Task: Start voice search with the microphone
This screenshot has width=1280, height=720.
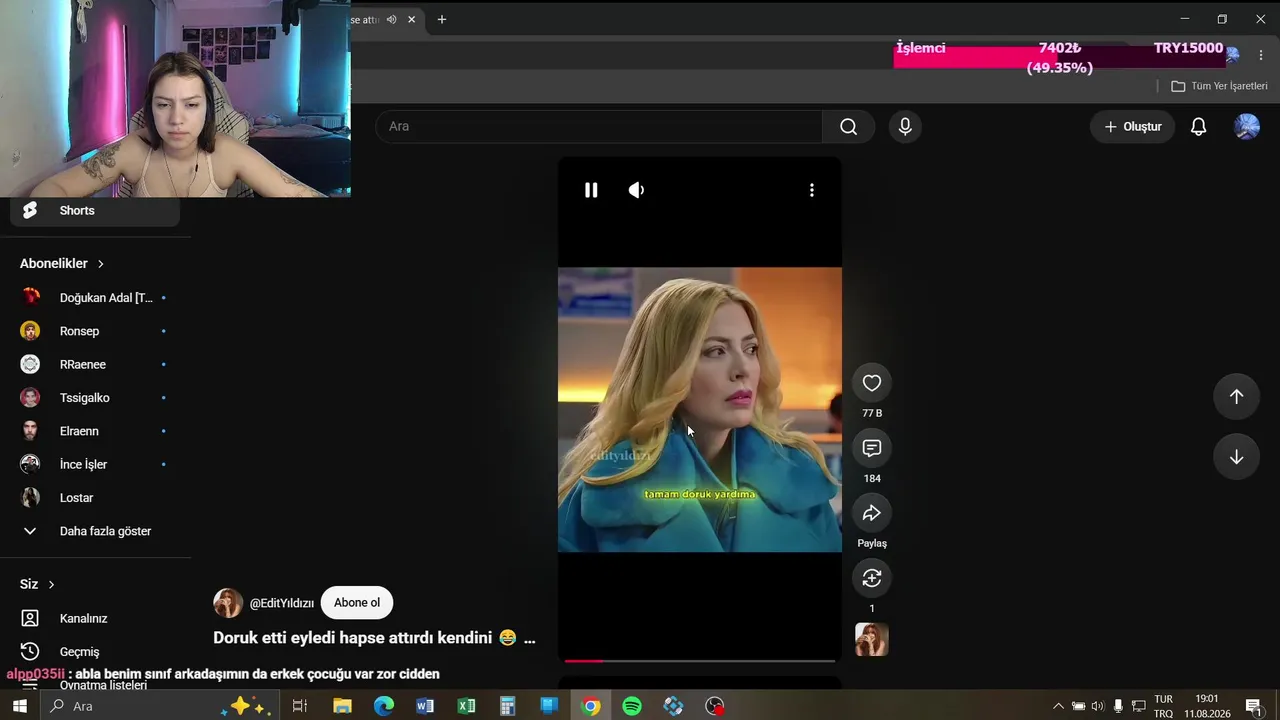Action: [905, 126]
